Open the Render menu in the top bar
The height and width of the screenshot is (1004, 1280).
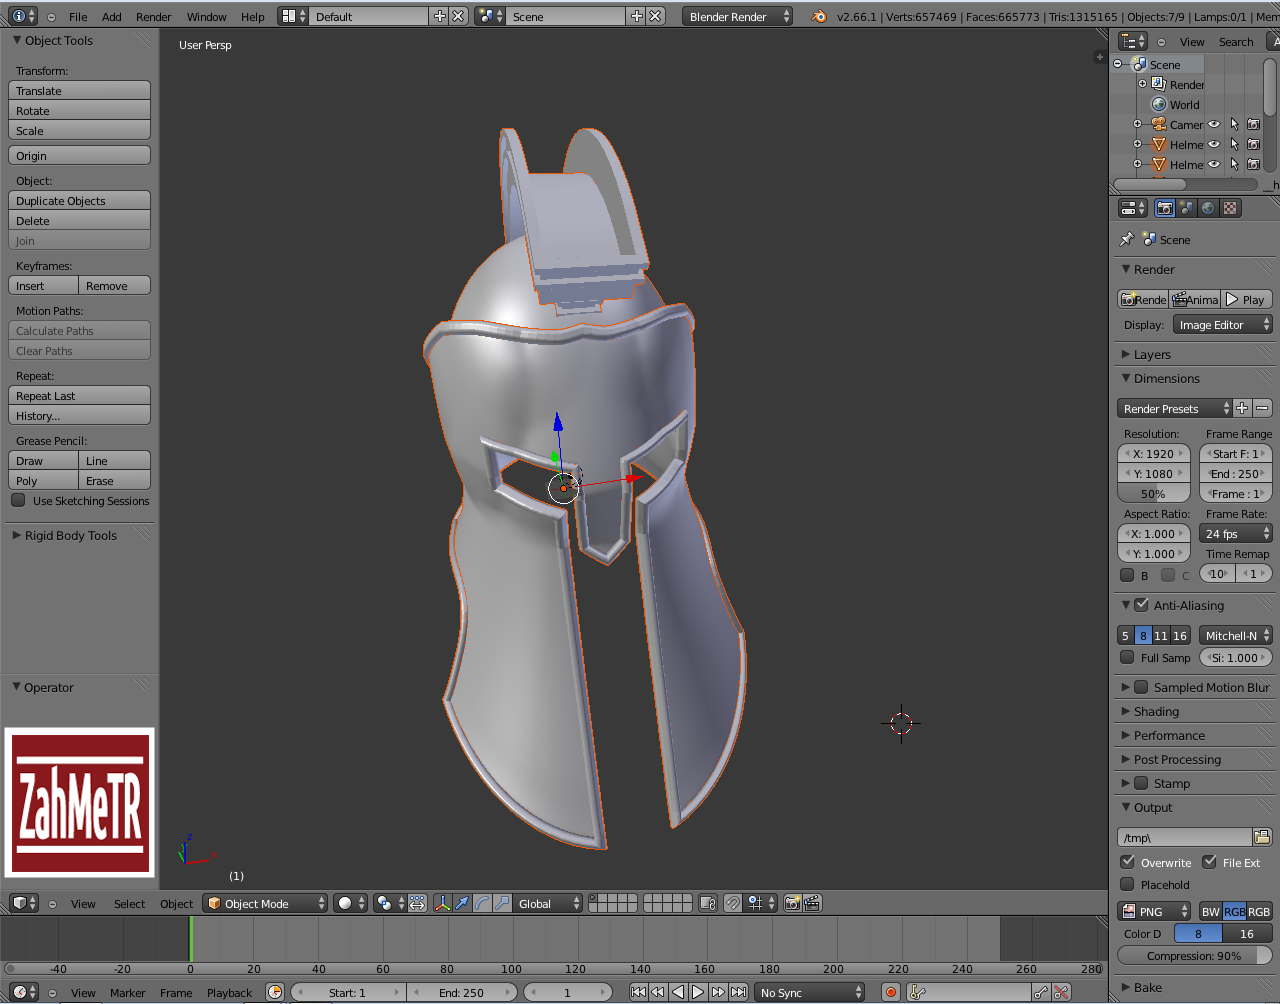[x=153, y=17]
